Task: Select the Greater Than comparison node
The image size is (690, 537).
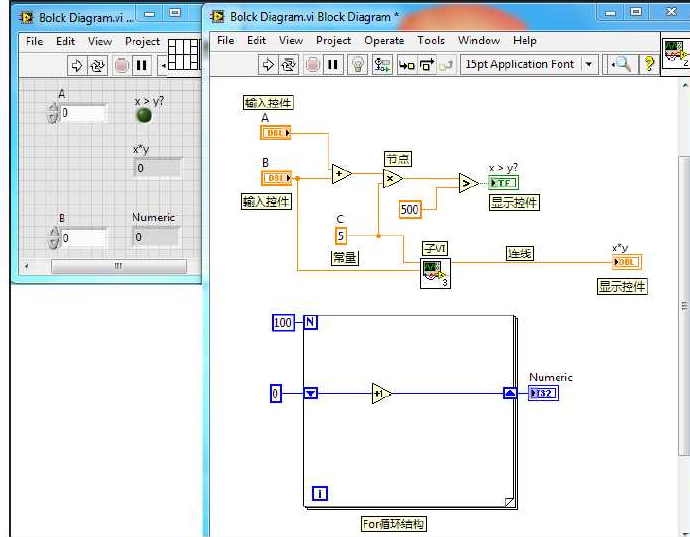Action: click(468, 183)
